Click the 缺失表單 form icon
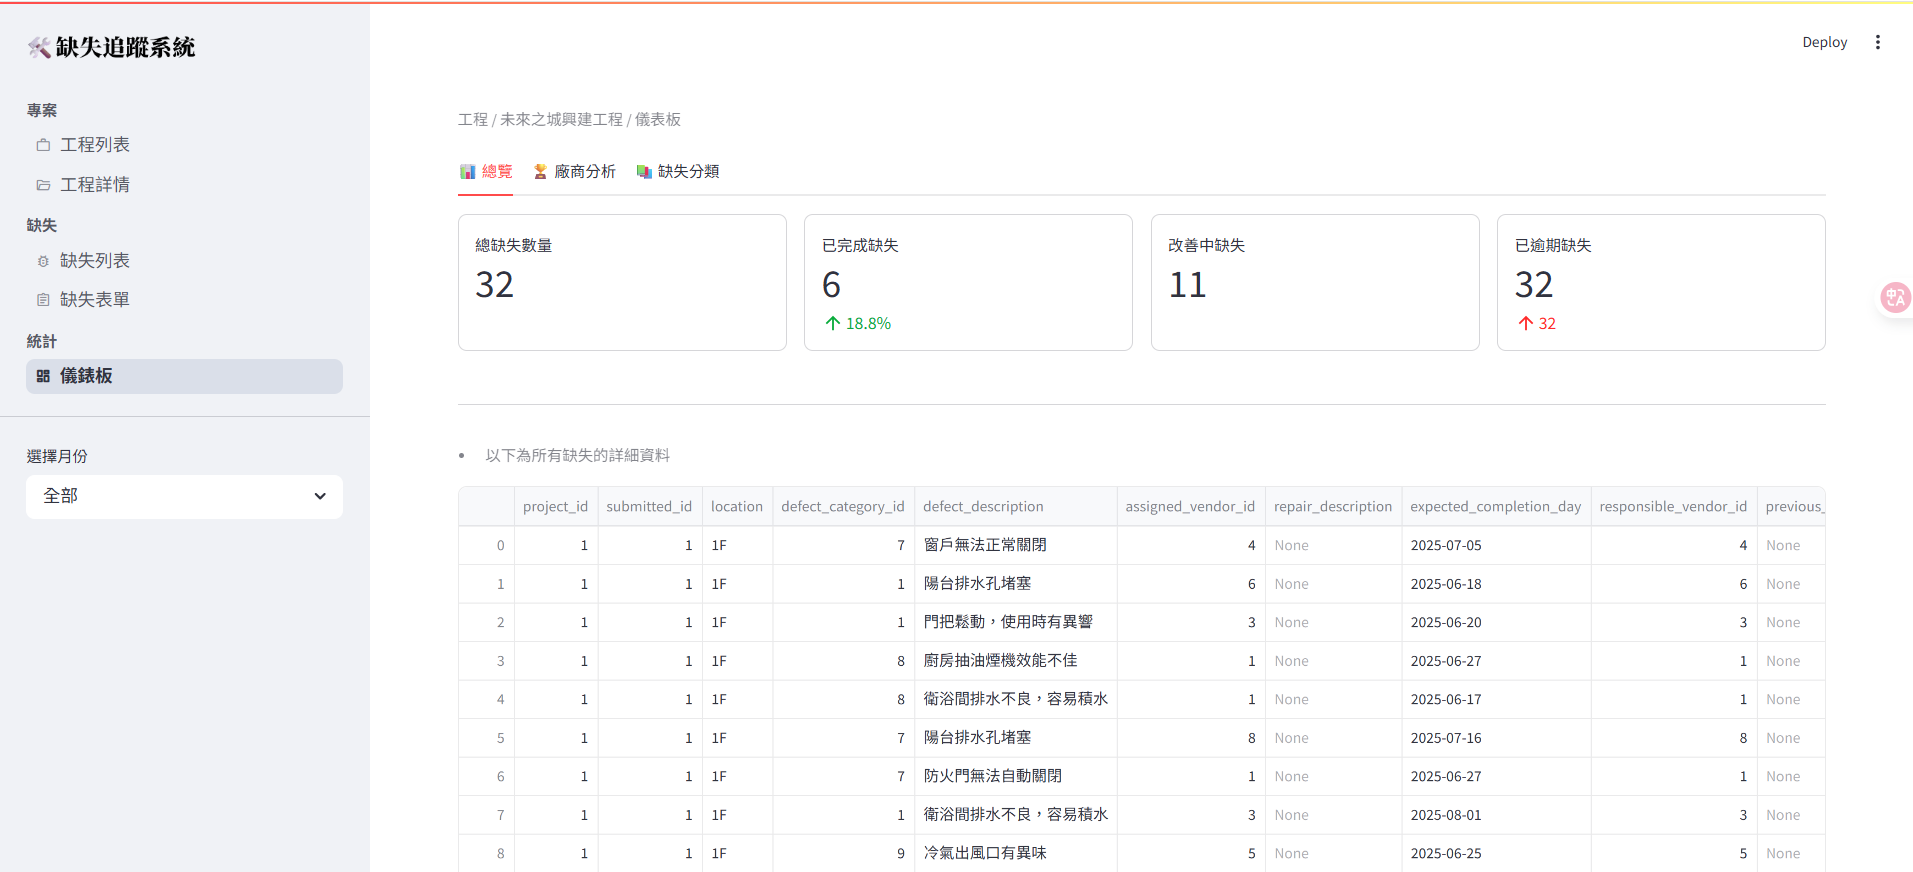 [43, 300]
